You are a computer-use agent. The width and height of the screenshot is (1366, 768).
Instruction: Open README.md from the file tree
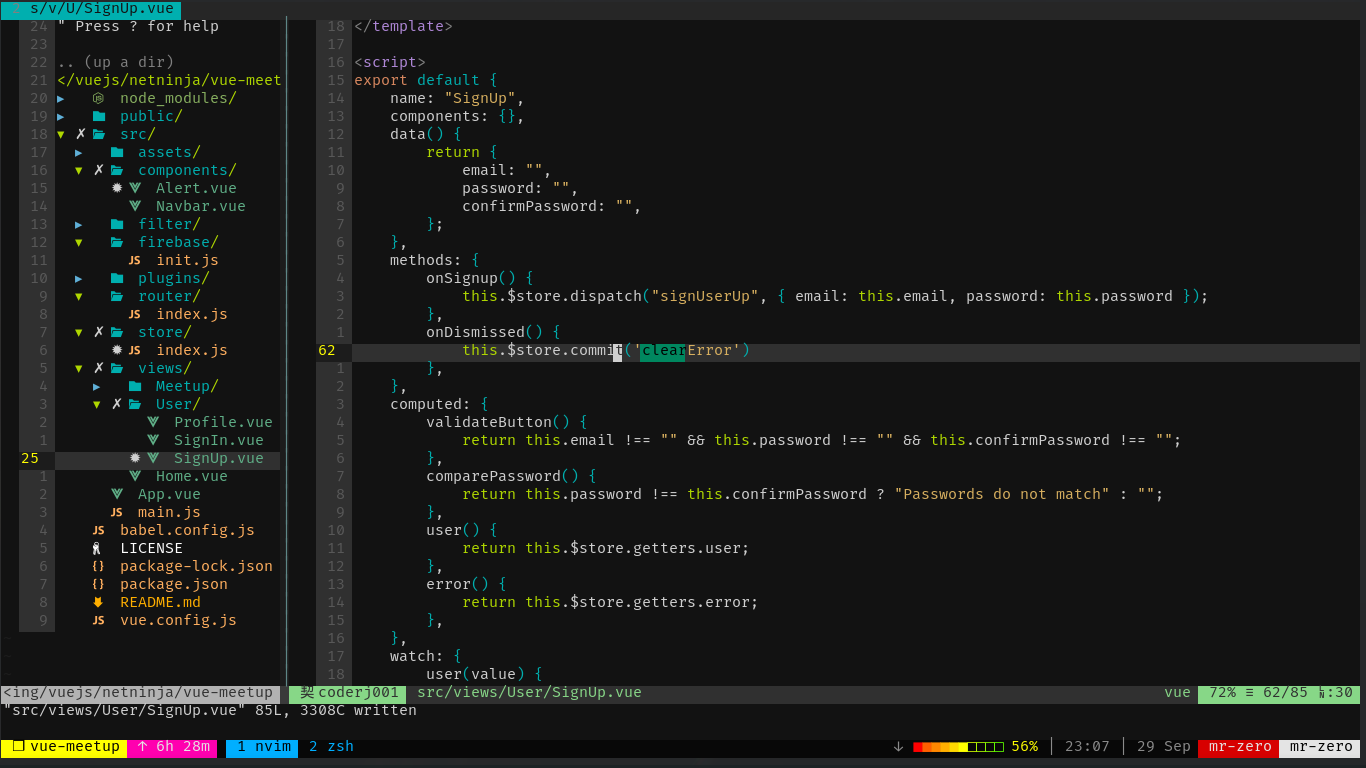point(160,602)
